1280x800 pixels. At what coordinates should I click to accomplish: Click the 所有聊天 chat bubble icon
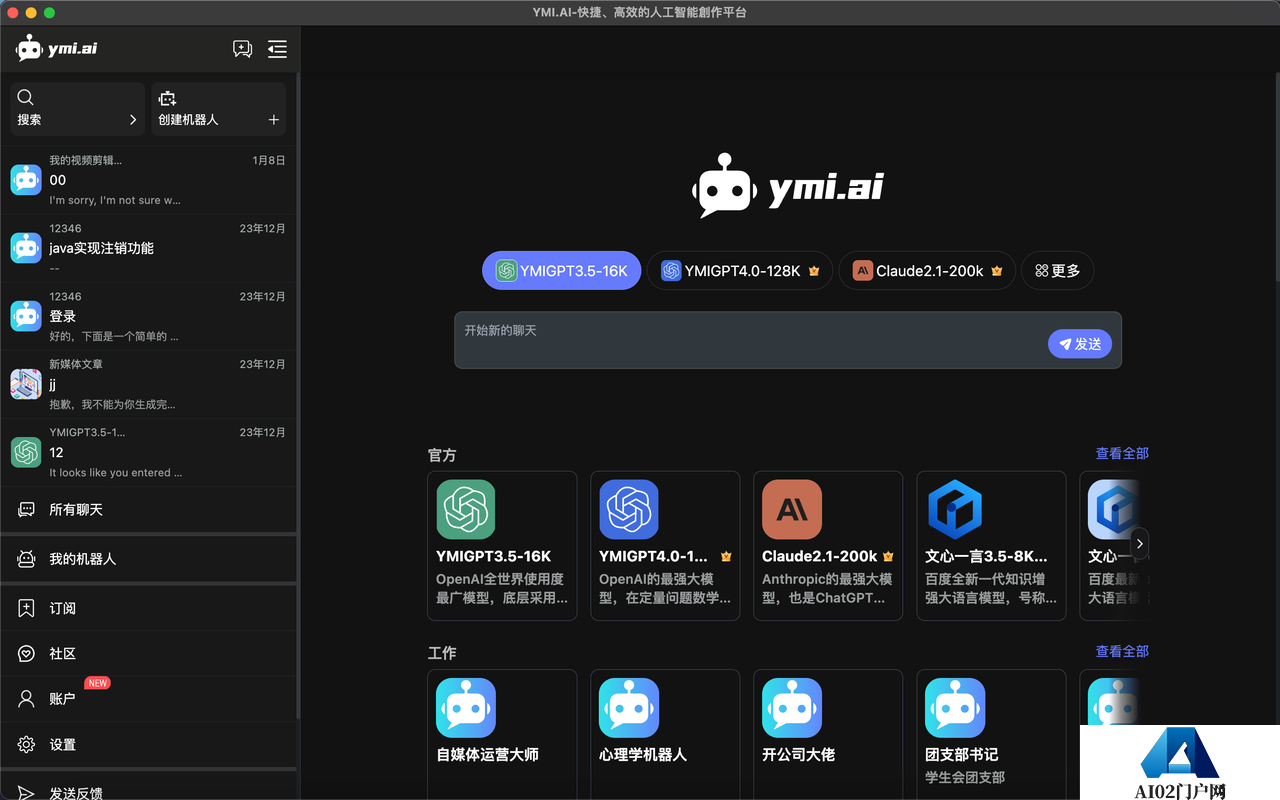pyautogui.click(x=27, y=510)
